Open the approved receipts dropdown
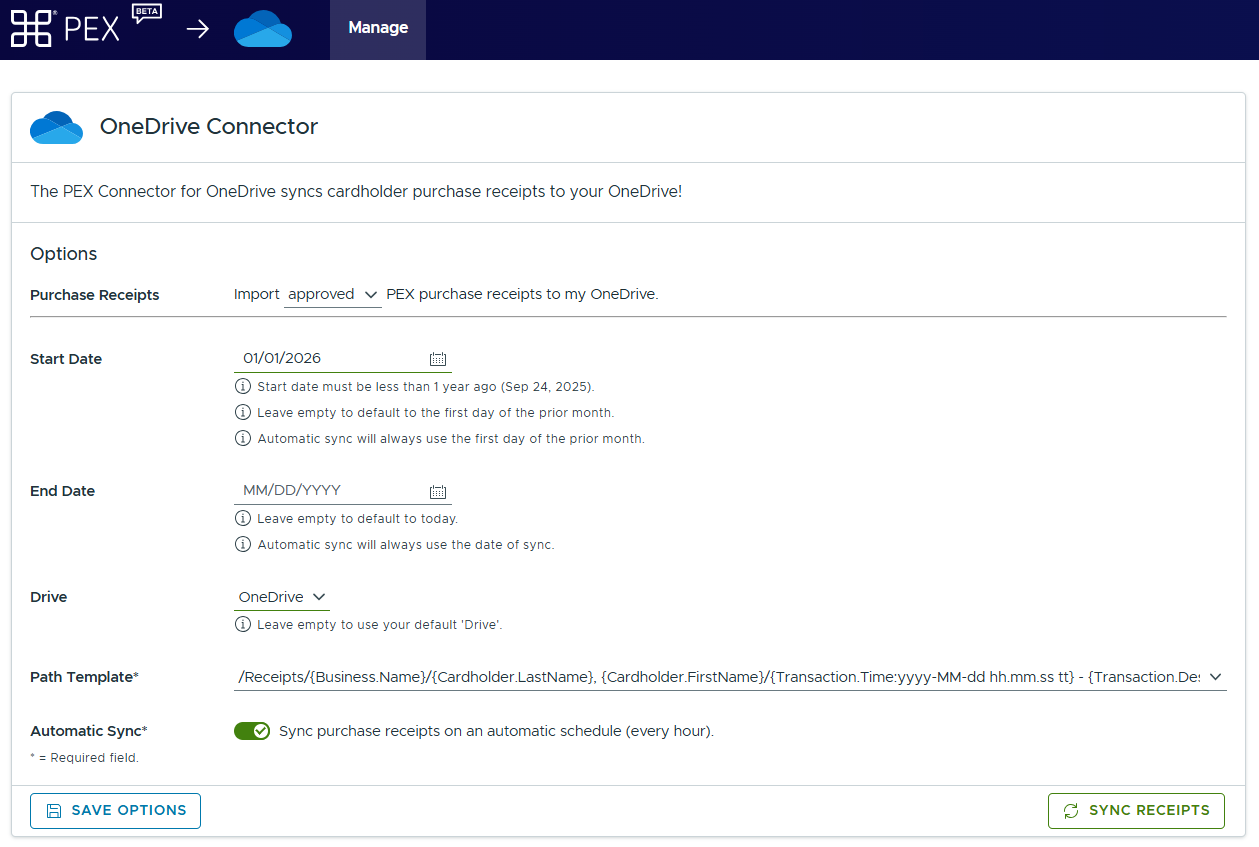The height and width of the screenshot is (847, 1259). tap(333, 295)
